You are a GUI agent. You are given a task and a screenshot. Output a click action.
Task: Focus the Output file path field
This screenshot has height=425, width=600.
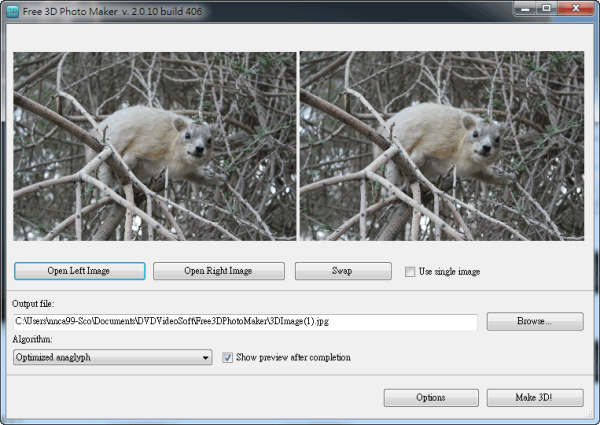(245, 321)
